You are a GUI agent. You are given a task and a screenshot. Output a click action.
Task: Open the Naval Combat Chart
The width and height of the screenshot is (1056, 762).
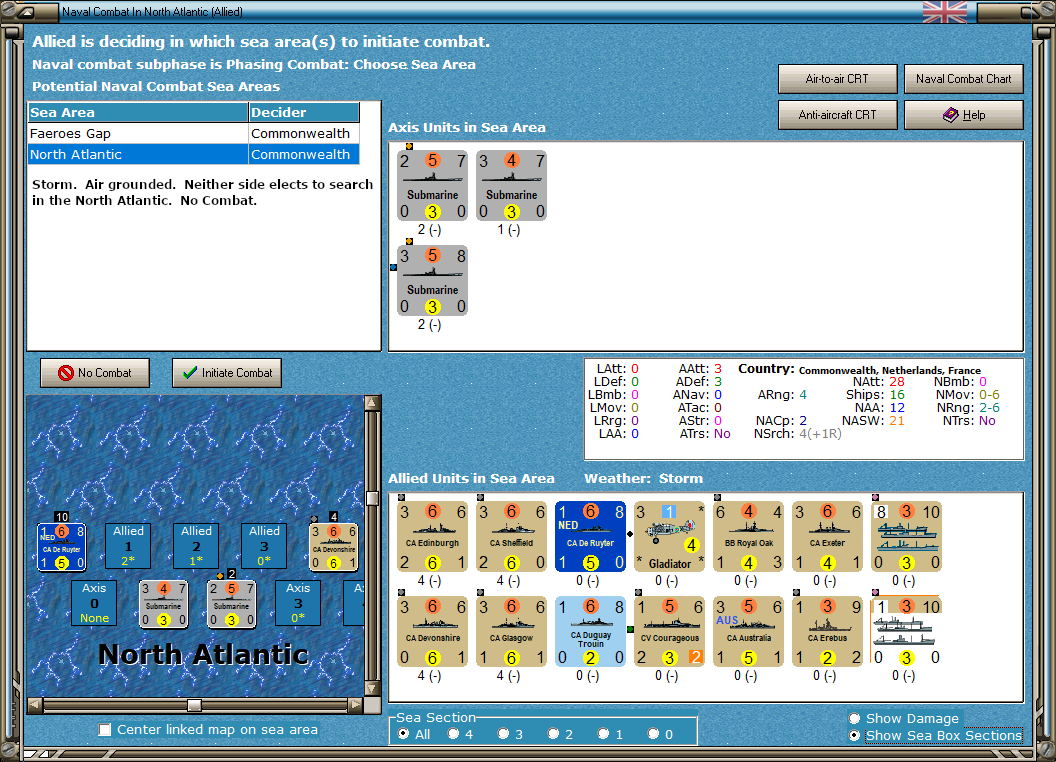click(x=963, y=79)
